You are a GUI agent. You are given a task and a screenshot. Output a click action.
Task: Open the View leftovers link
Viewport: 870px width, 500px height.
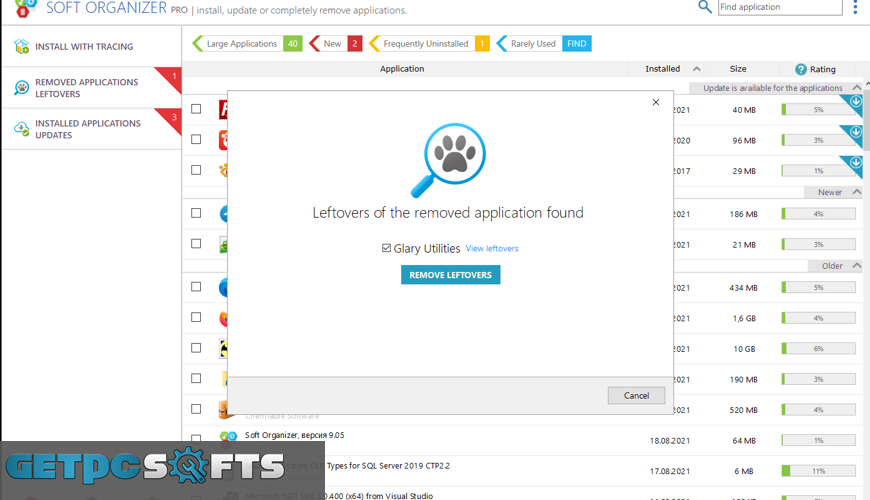[x=492, y=249]
